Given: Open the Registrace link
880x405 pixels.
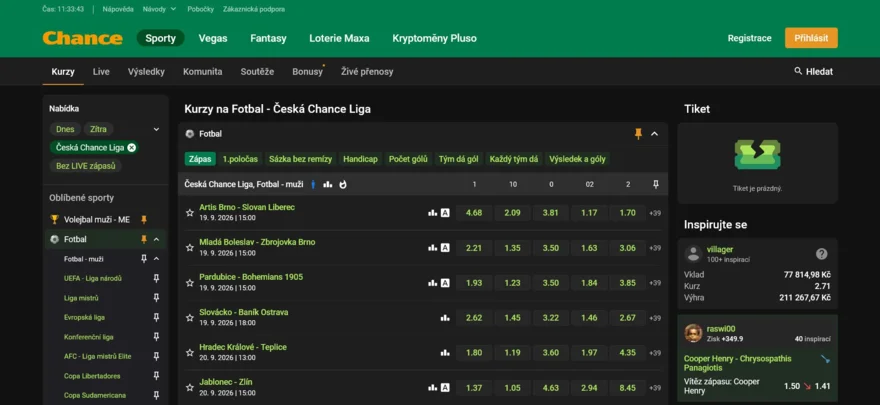Looking at the screenshot, I should click(x=749, y=38).
